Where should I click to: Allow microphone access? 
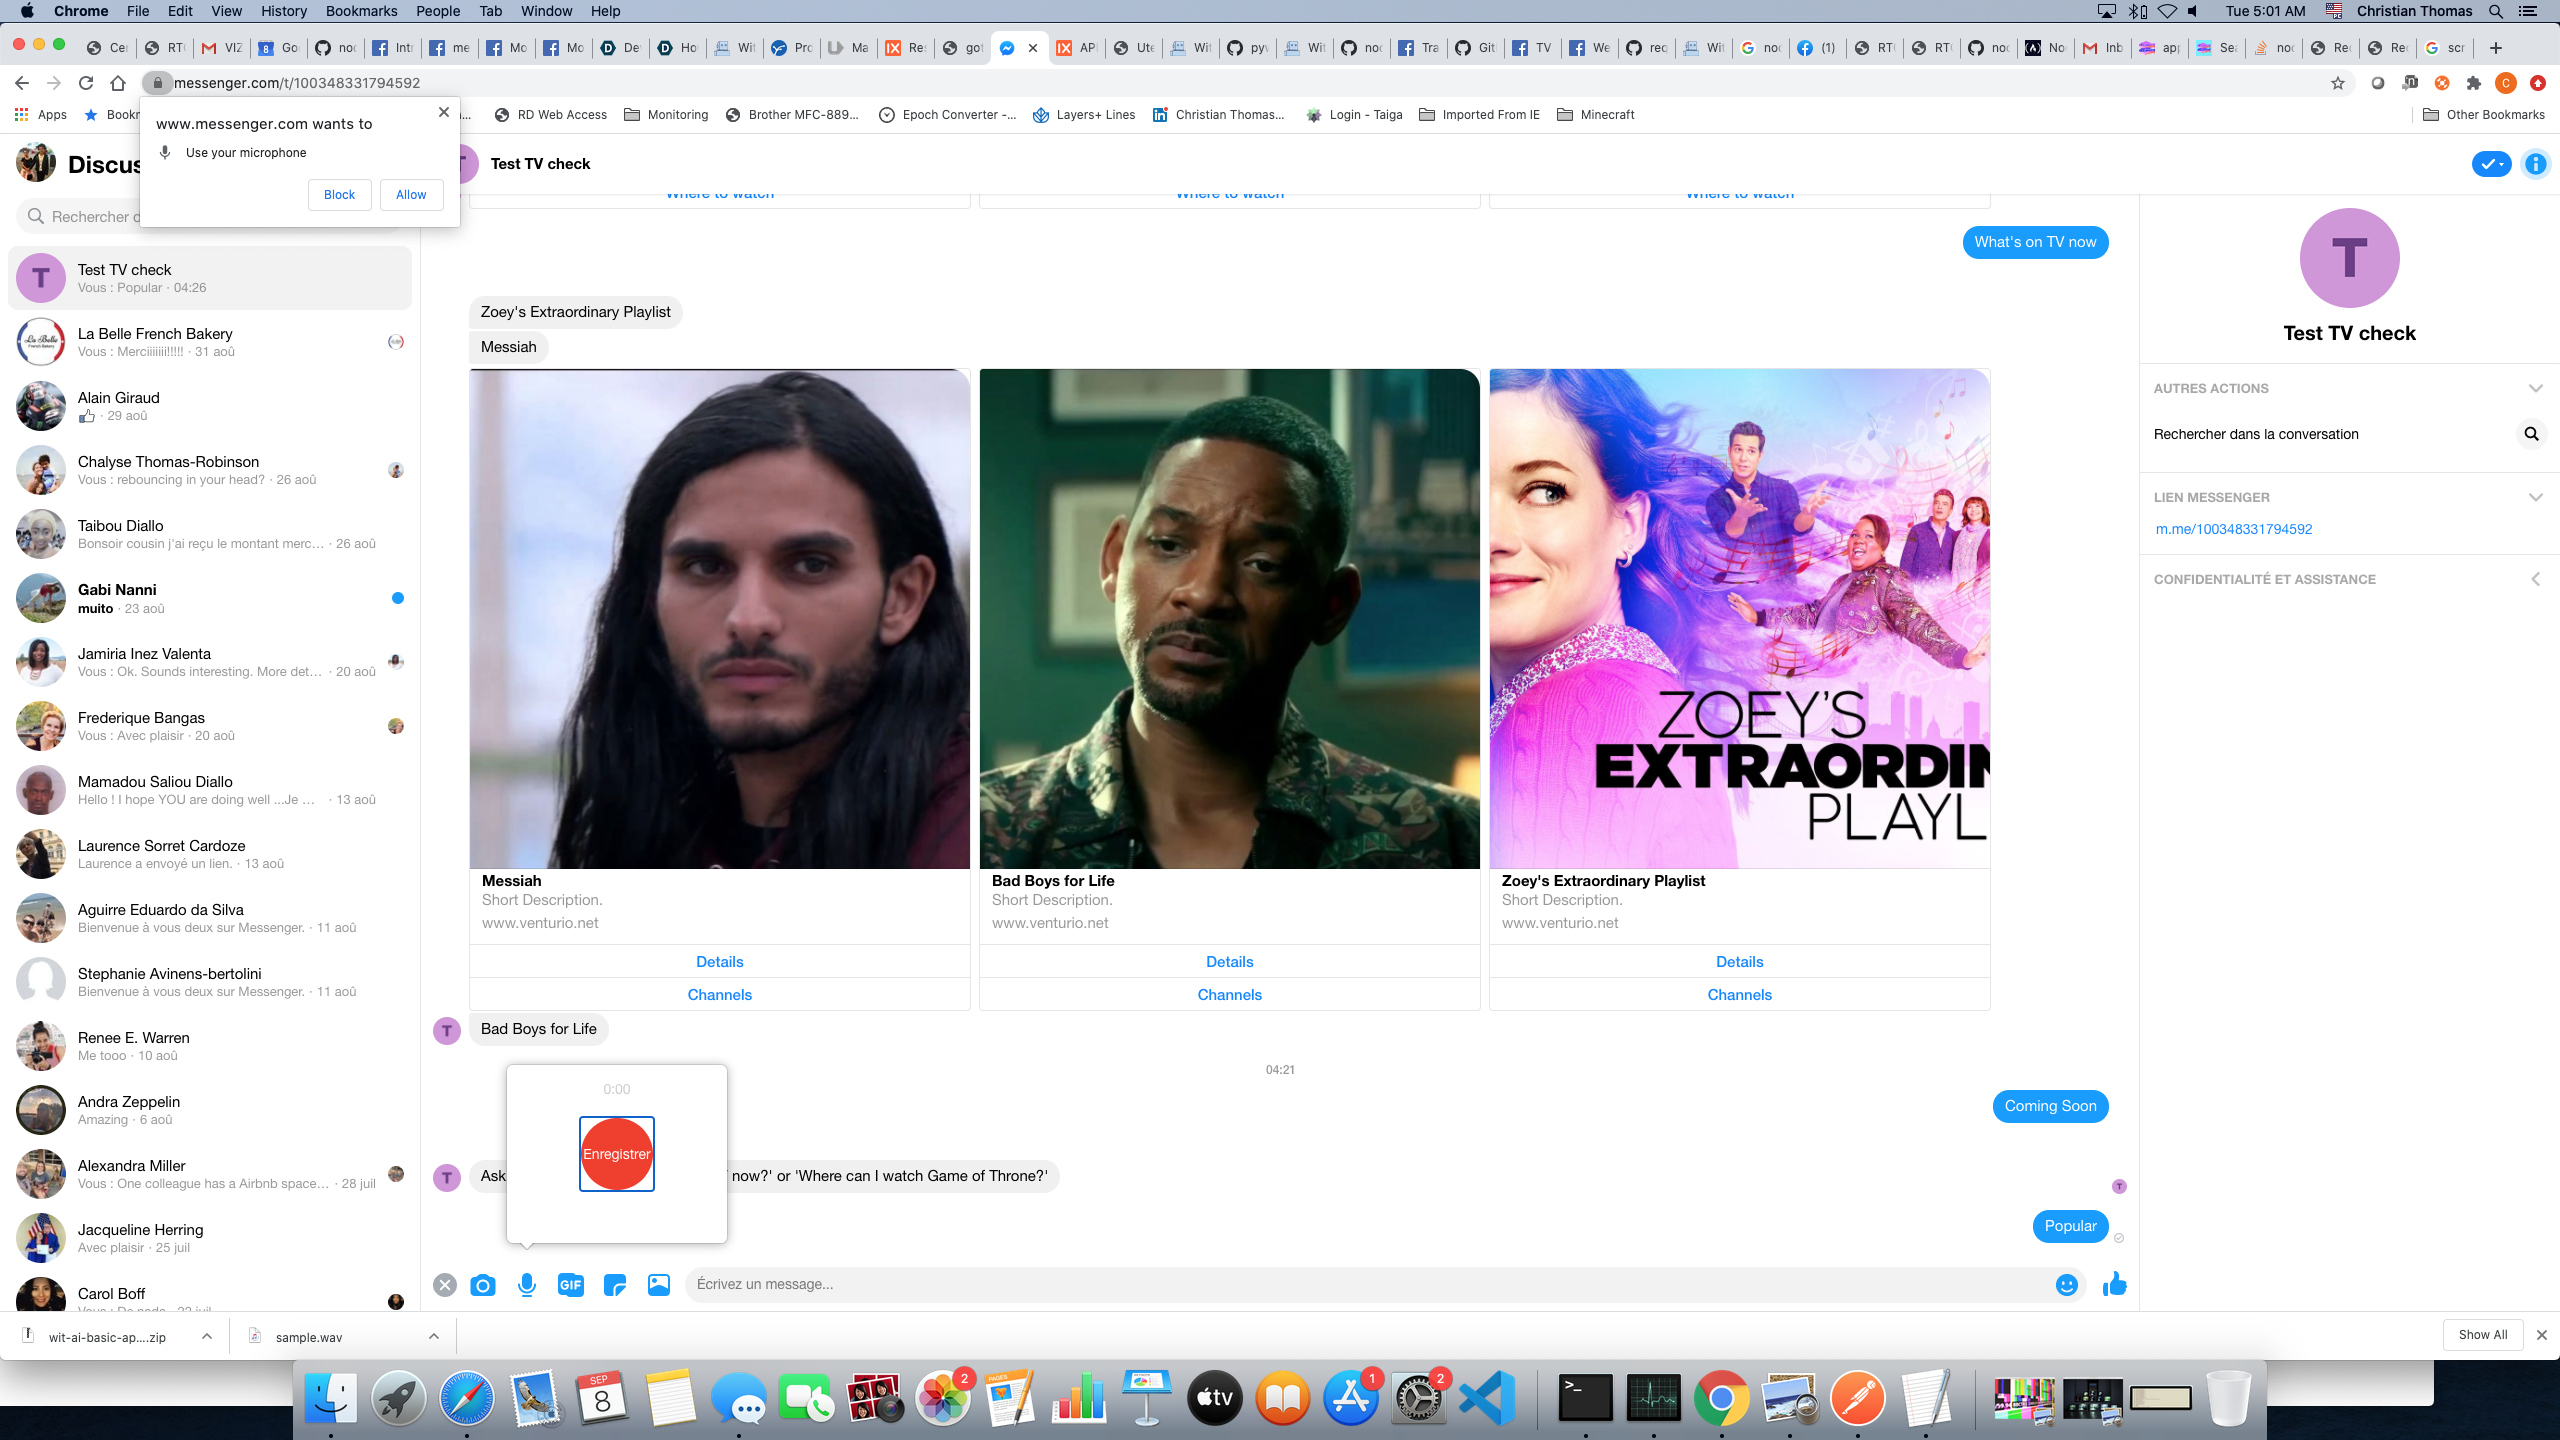point(411,195)
